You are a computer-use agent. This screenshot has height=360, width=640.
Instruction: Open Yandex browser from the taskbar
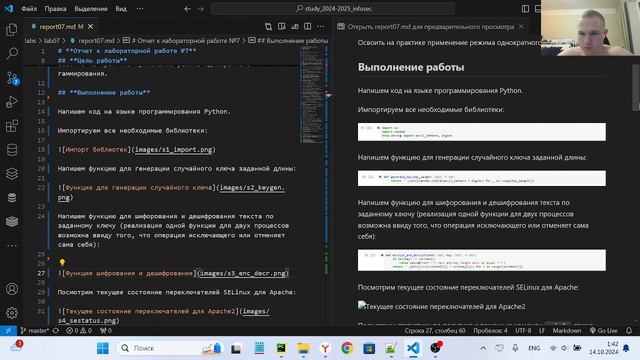[325, 348]
